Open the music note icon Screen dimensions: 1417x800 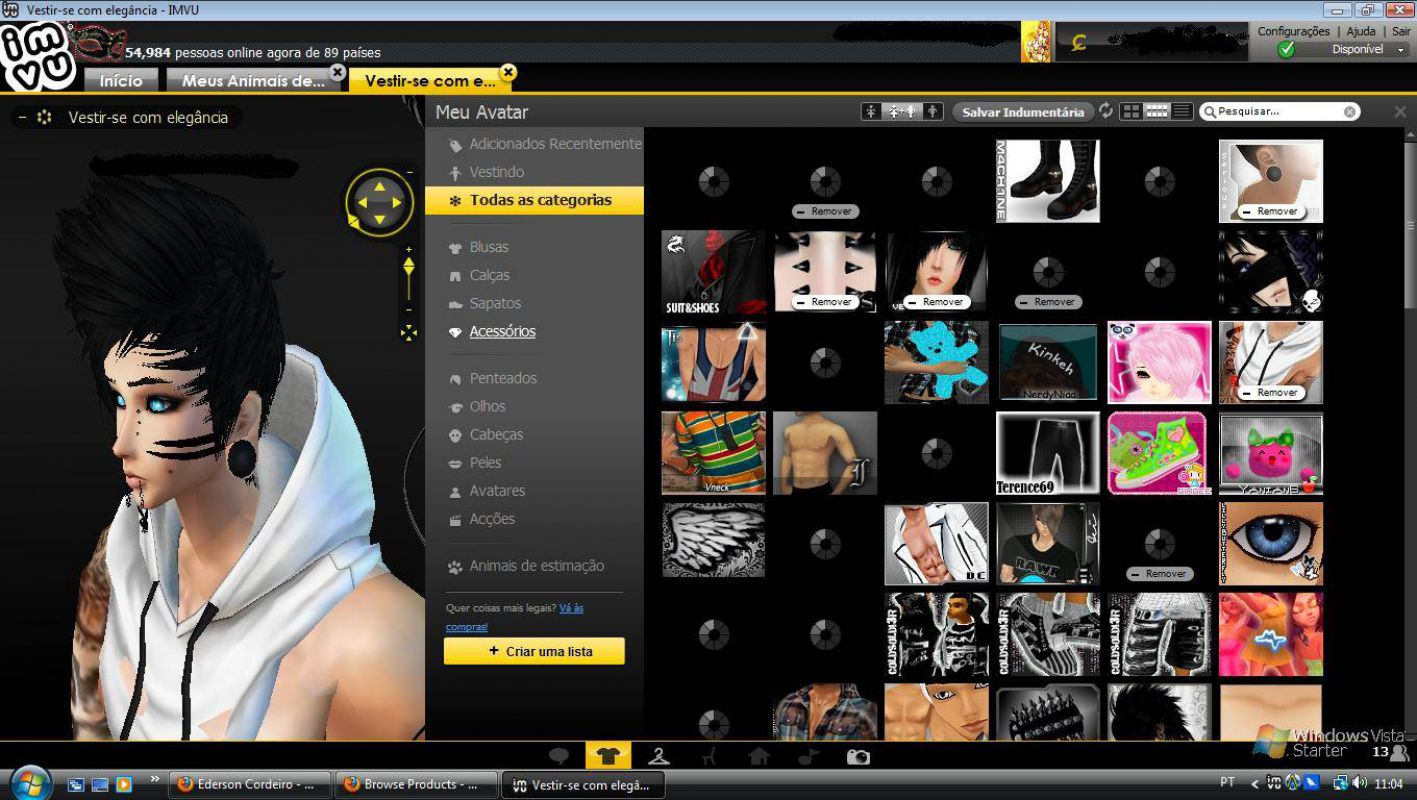coord(809,756)
